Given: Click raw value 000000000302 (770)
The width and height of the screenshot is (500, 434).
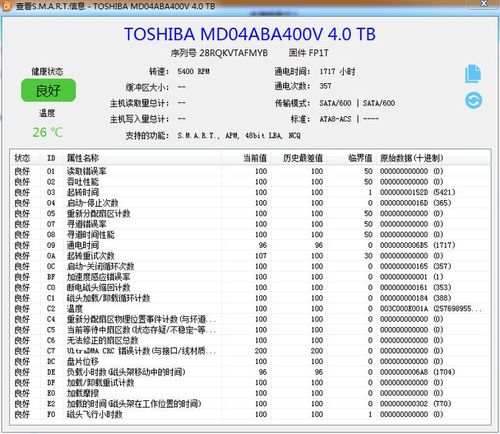Looking at the screenshot, I should tap(415, 404).
